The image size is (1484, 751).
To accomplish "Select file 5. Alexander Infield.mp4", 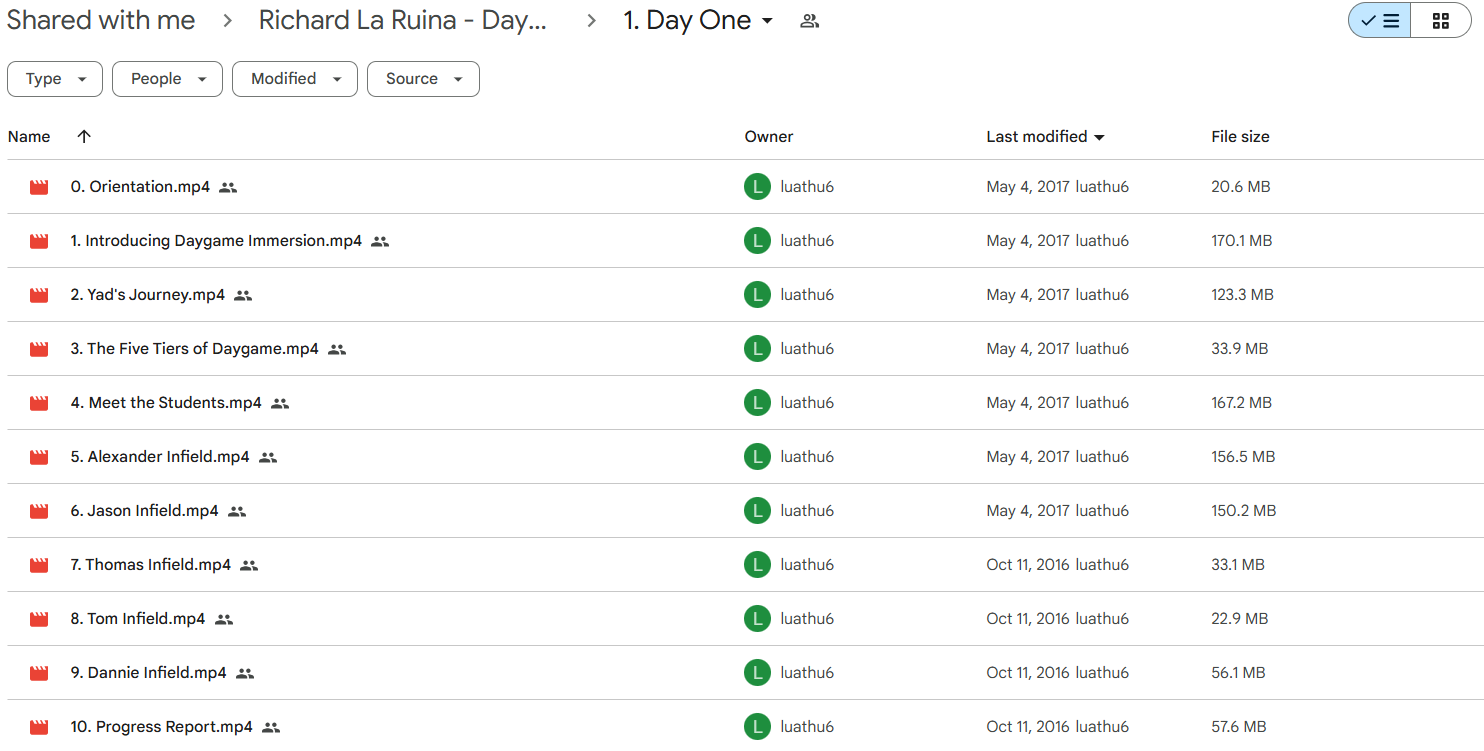I will (160, 457).
